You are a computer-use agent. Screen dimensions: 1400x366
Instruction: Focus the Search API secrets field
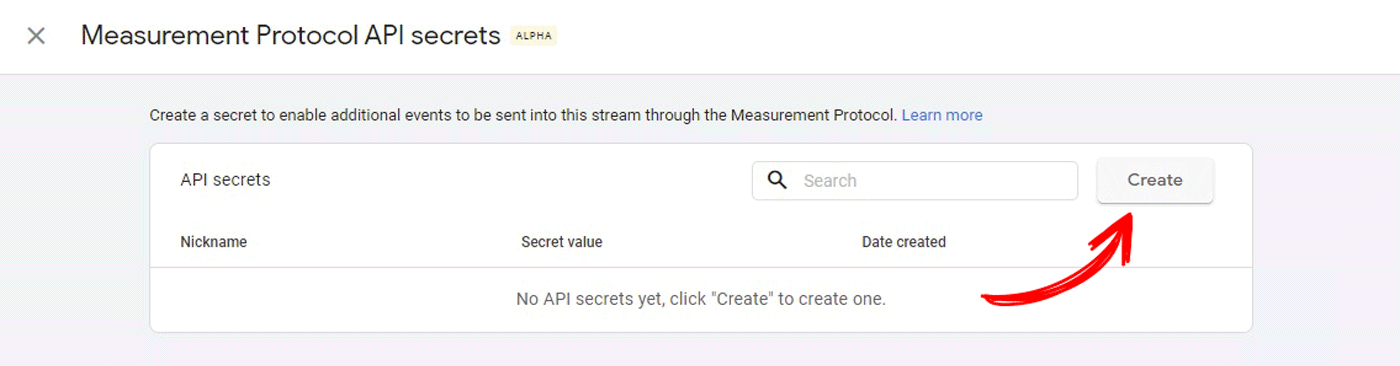(x=915, y=181)
